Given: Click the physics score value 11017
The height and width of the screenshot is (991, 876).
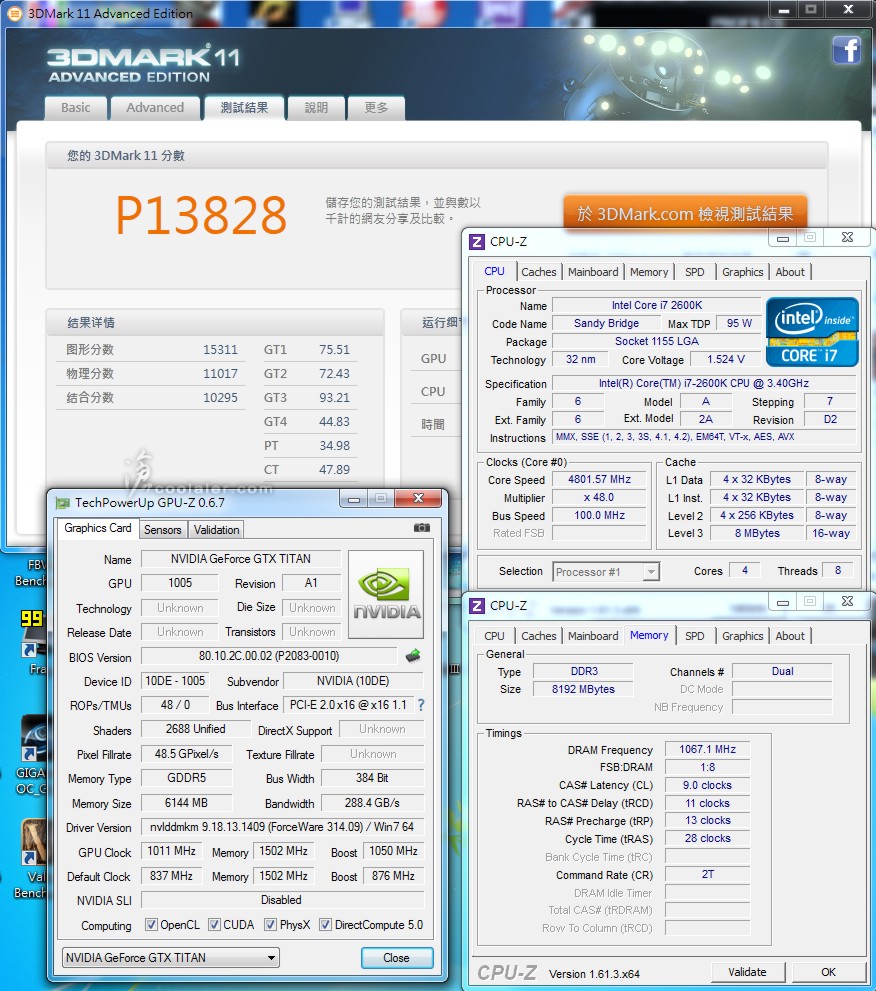Looking at the screenshot, I should (x=220, y=374).
